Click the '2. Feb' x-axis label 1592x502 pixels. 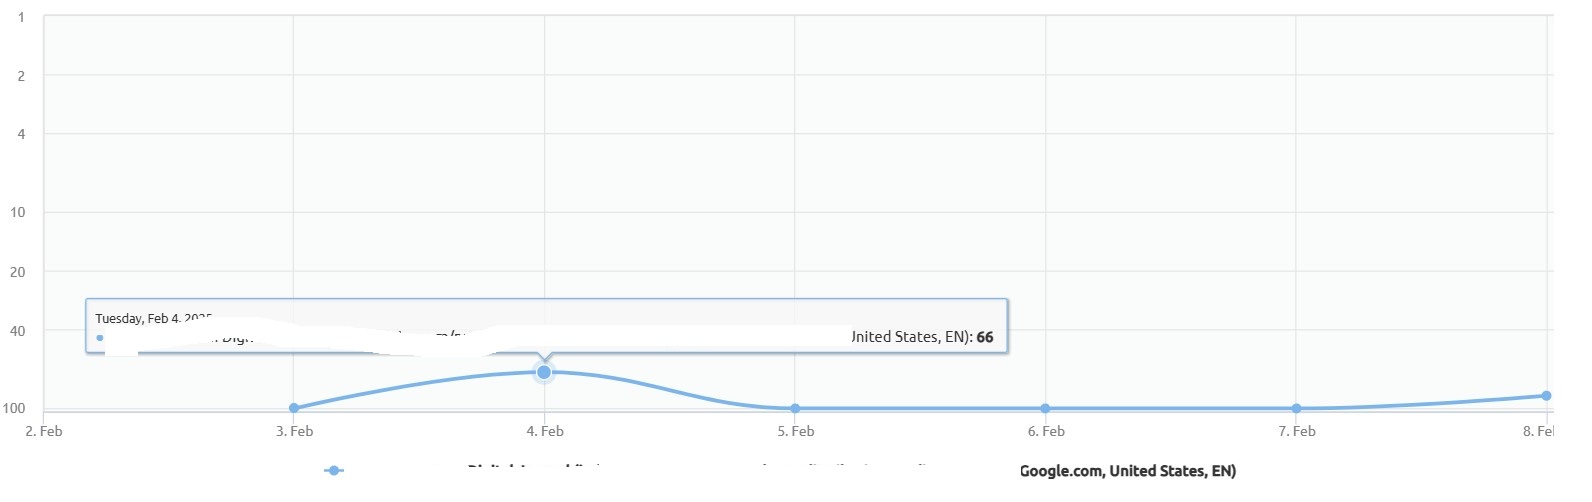coord(44,431)
